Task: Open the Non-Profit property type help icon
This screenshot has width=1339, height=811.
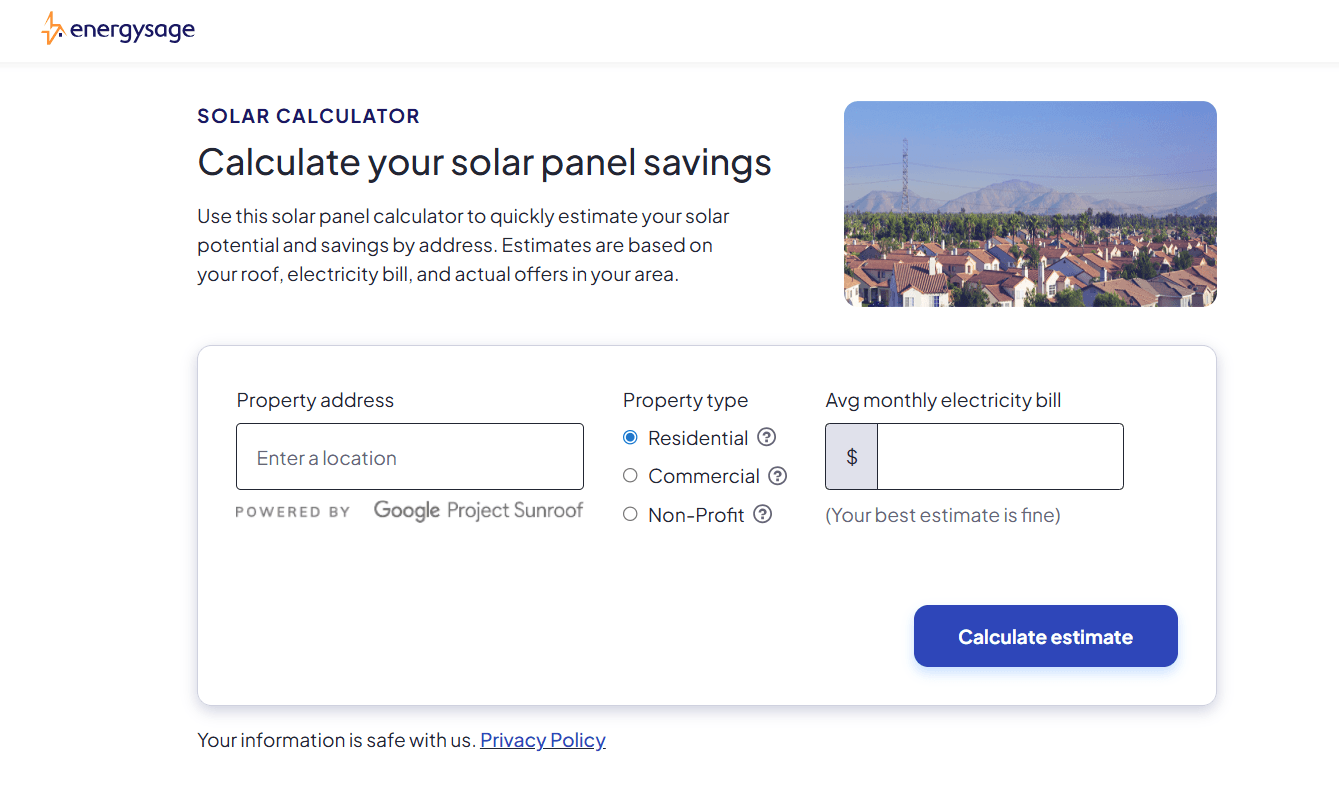Action: 763,513
